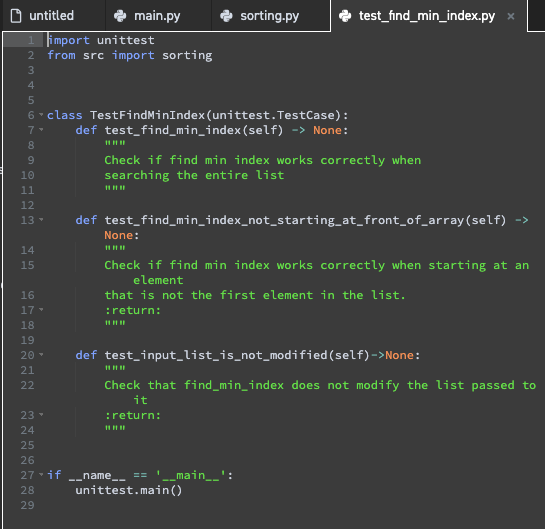Click the word 'unittest' on line 1
The width and height of the screenshot is (545, 529).
point(125,40)
